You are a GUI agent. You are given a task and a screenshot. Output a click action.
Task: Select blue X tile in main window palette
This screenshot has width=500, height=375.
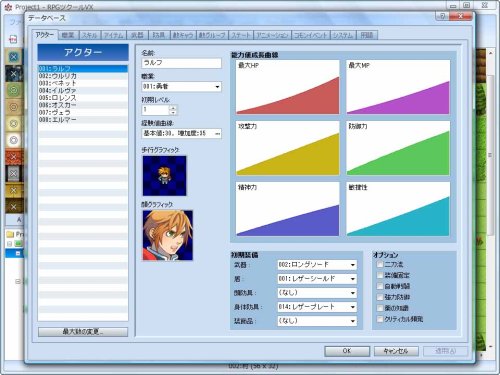(14, 57)
